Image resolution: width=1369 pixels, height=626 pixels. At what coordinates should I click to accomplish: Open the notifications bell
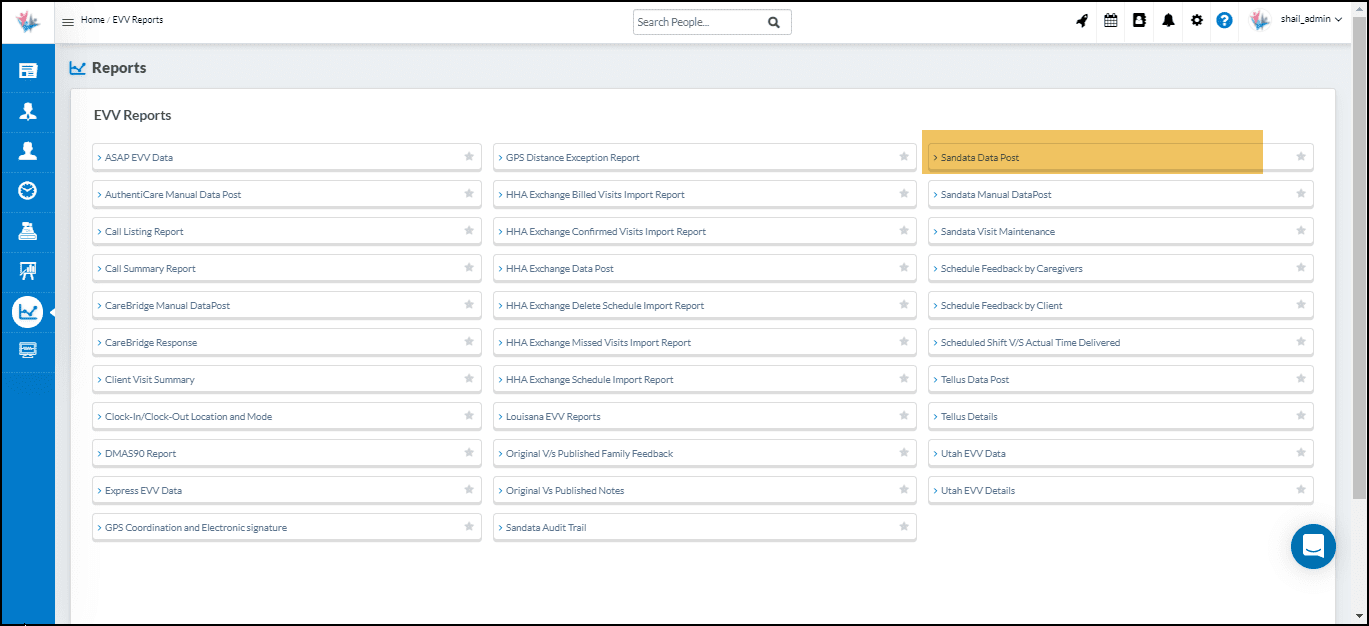(1168, 21)
